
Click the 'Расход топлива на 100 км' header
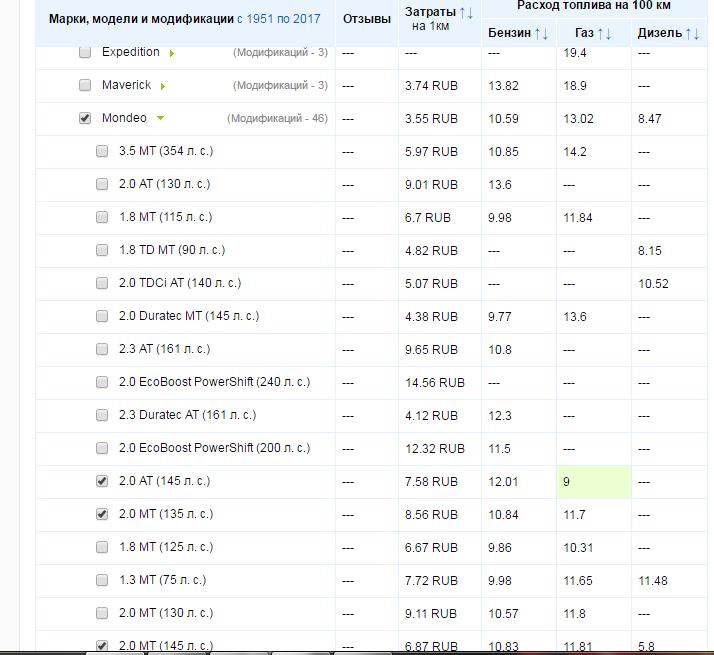594,6
